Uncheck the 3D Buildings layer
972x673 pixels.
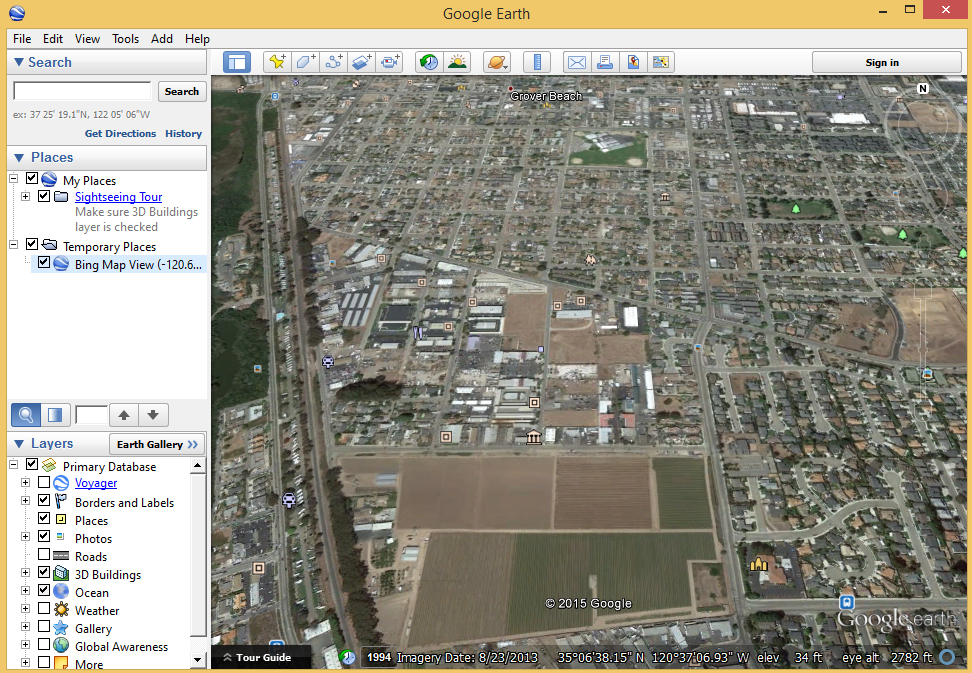click(44, 572)
